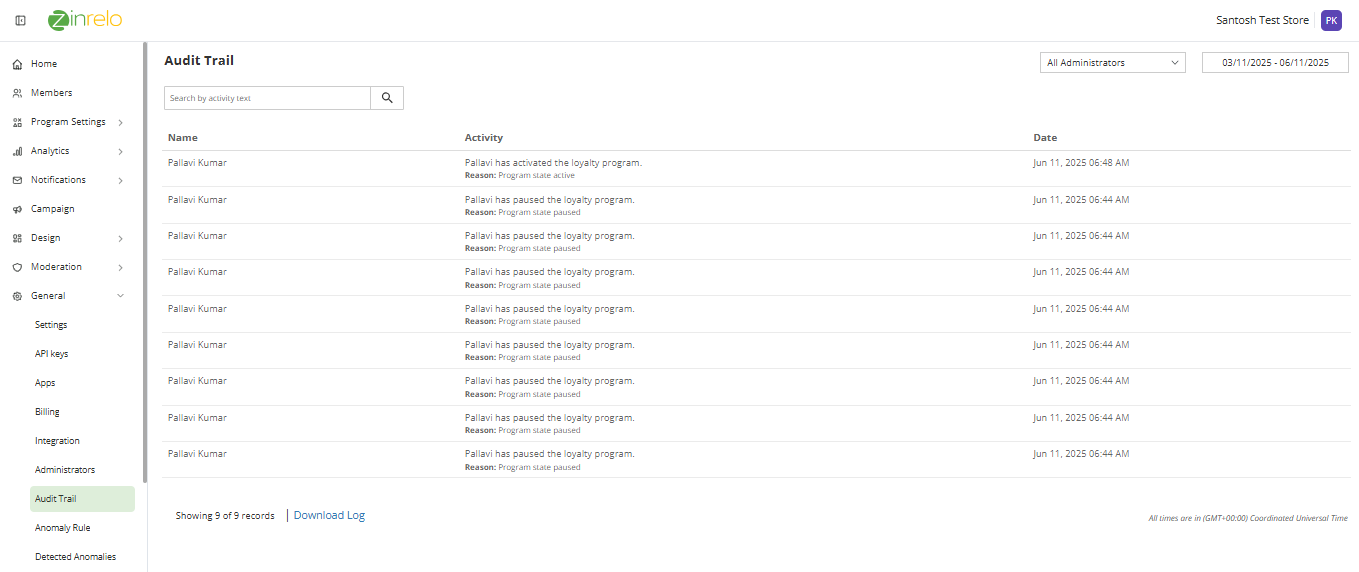Open the Anomaly Rule page
The height and width of the screenshot is (572, 1359).
coord(63,528)
